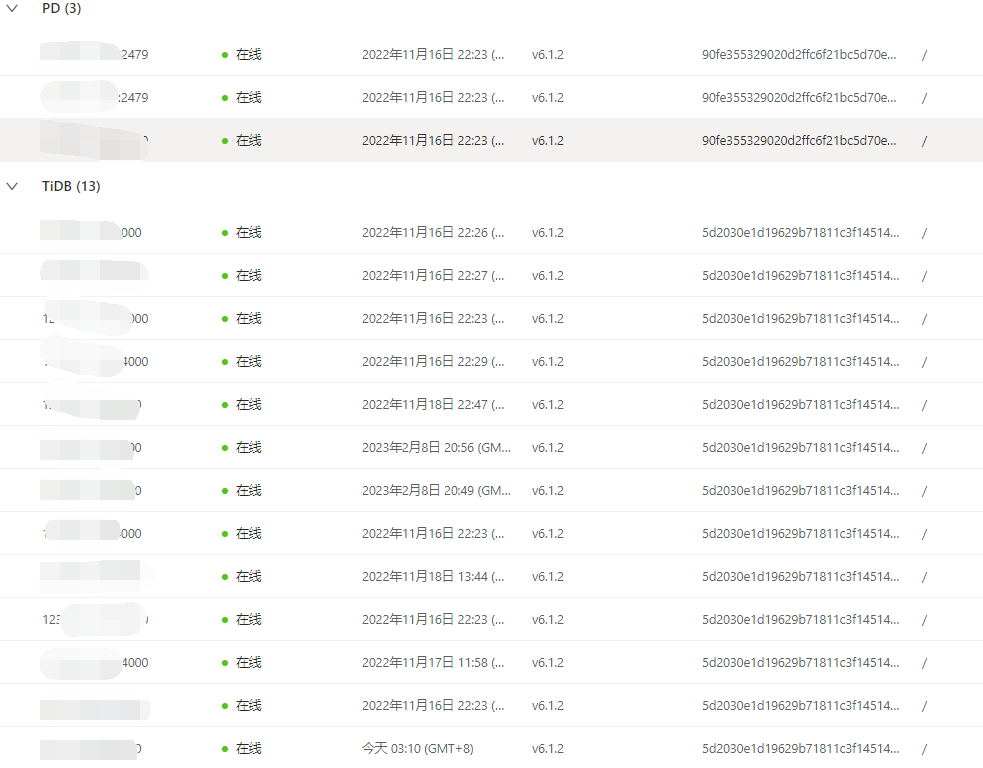
Task: Select start time 2022年11月16日 22:29
Action: (x=433, y=362)
